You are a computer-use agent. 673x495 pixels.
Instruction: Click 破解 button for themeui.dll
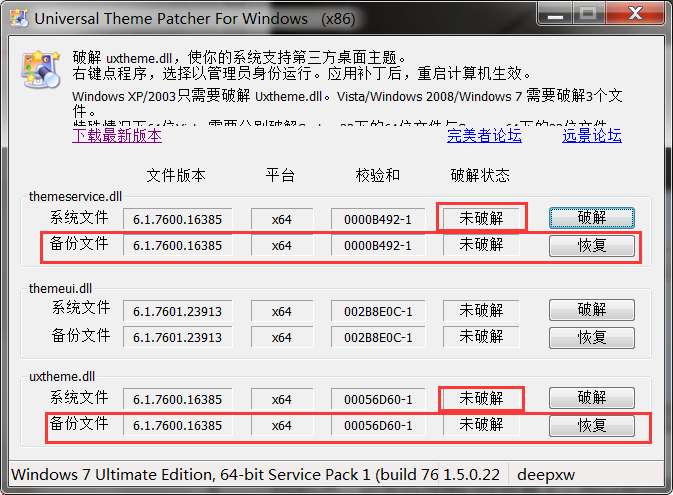[x=591, y=310]
